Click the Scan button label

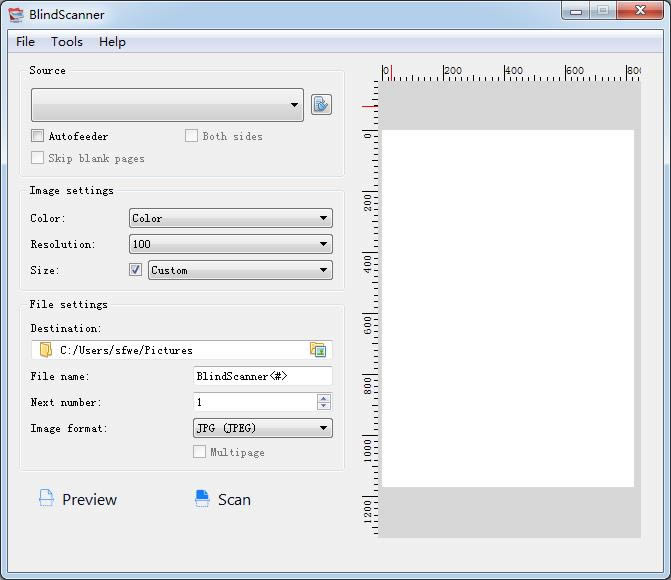pos(234,500)
